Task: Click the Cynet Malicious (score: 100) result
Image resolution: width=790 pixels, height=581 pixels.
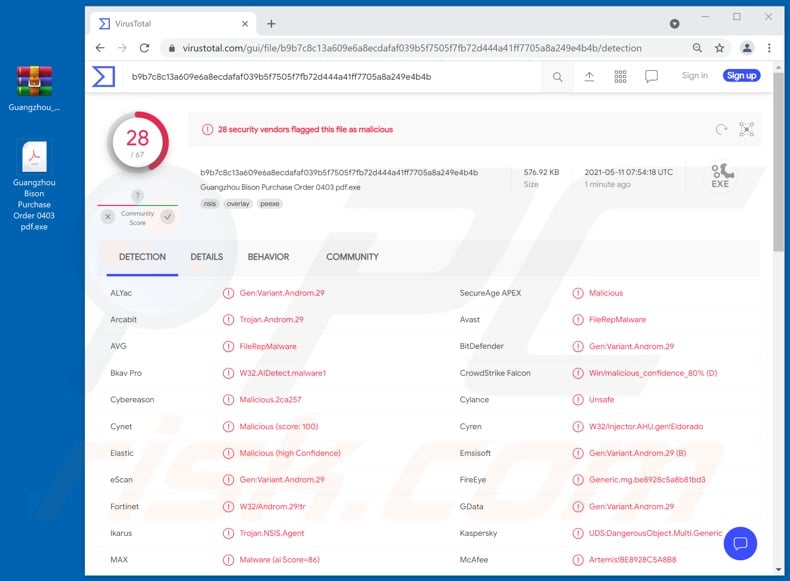Action: coord(279,426)
